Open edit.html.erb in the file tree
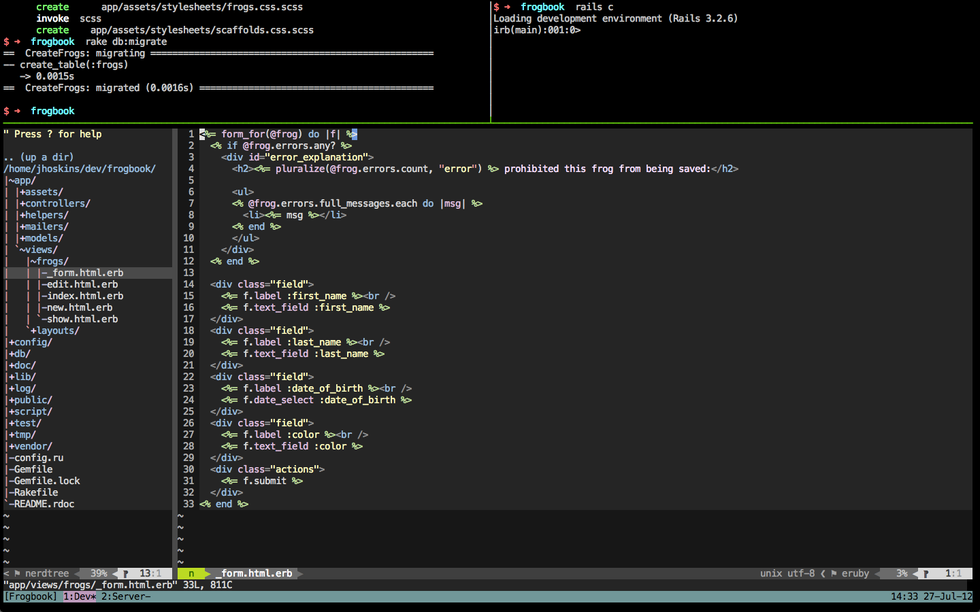Viewport: 980px width, 612px height. [82, 285]
